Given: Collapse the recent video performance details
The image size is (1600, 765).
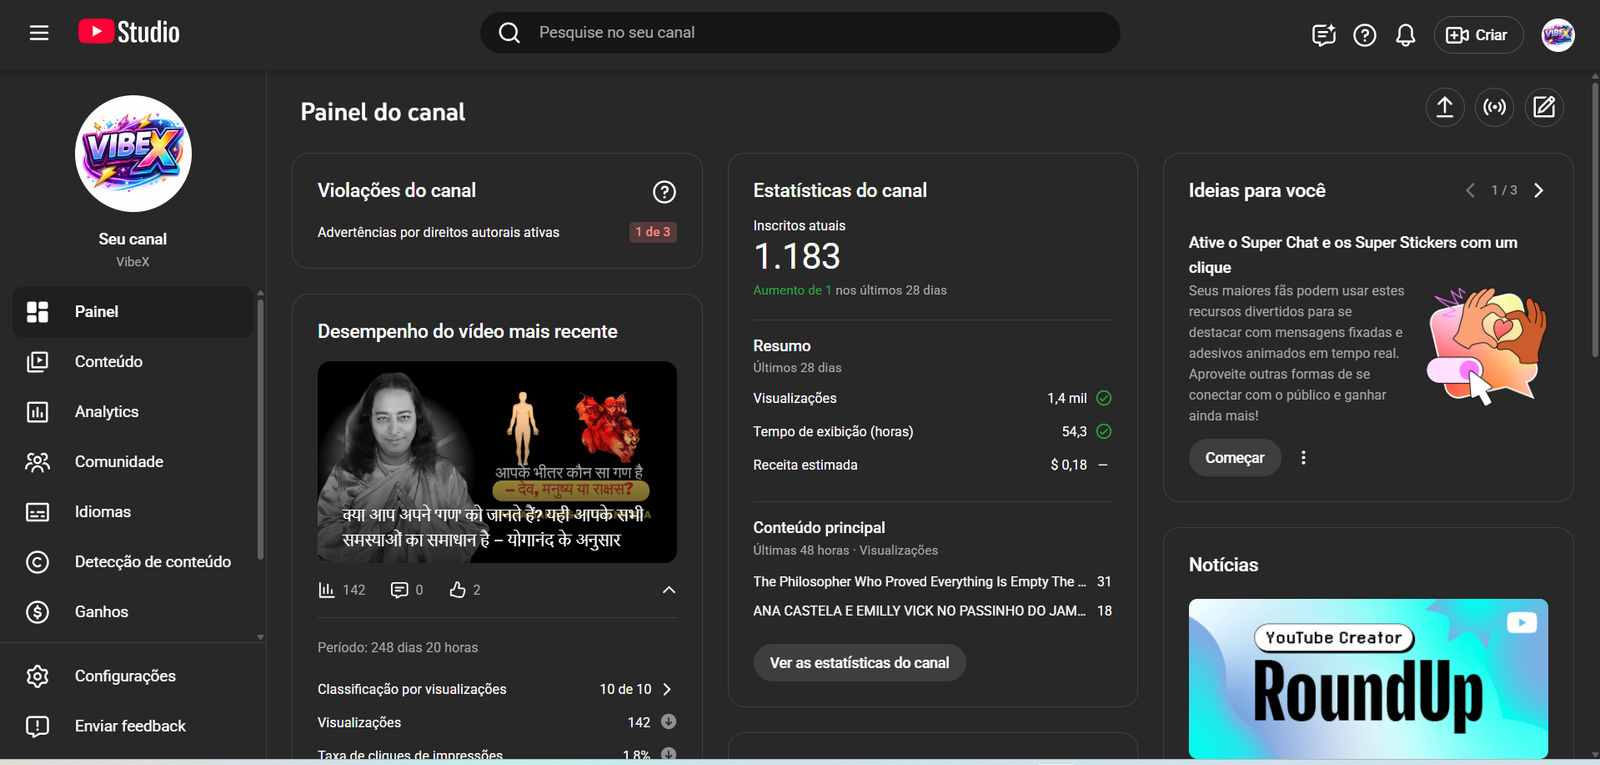Looking at the screenshot, I should tap(669, 590).
